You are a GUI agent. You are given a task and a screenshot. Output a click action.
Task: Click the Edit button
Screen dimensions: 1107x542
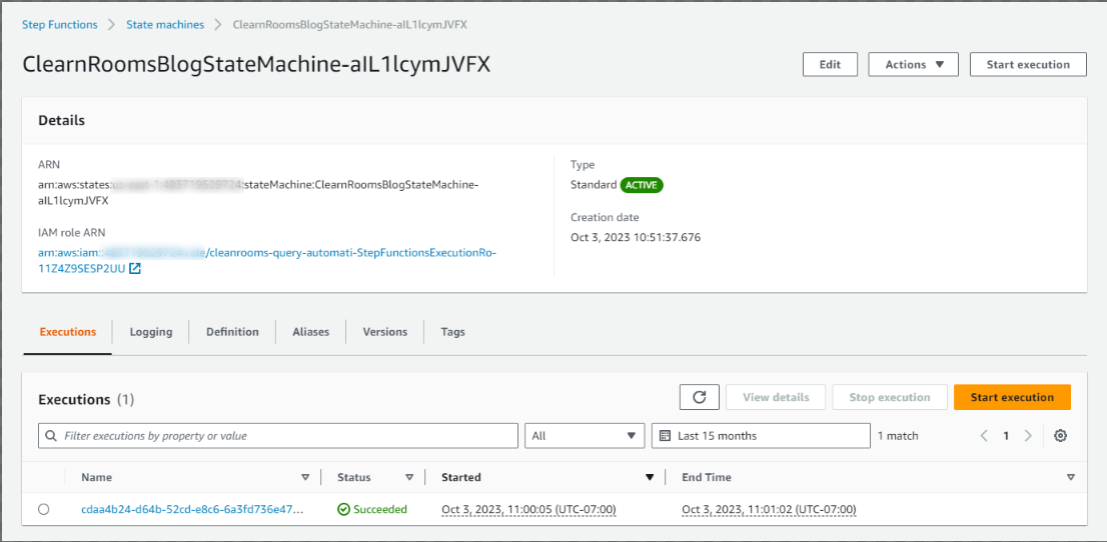point(830,64)
